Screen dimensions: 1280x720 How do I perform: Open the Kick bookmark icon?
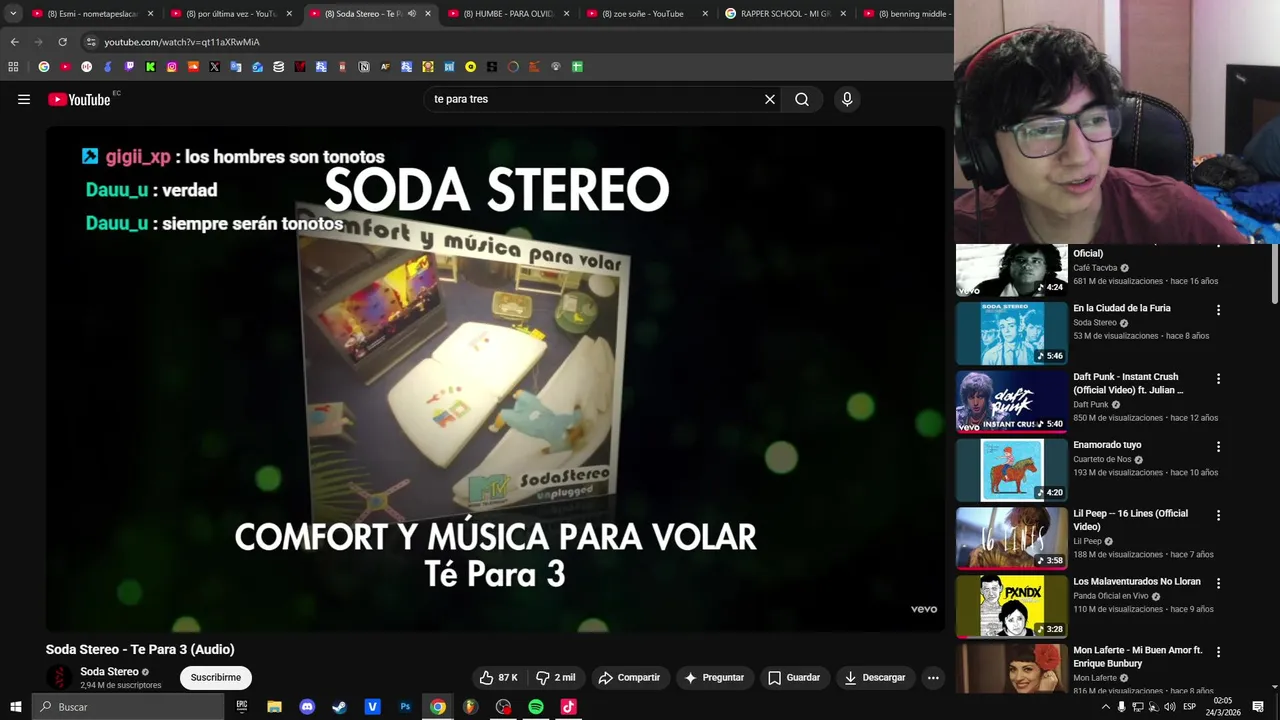[150, 67]
